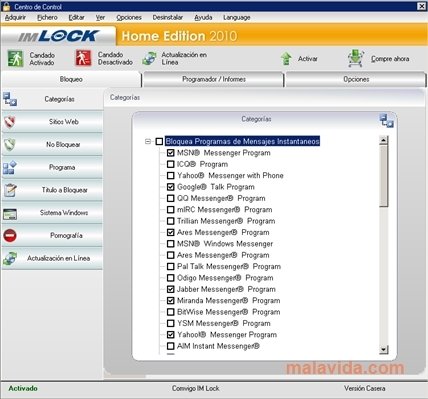Image resolution: width=428 pixels, height=399 pixels.
Task: Switch to the Bloqueo tab
Action: tap(71, 79)
